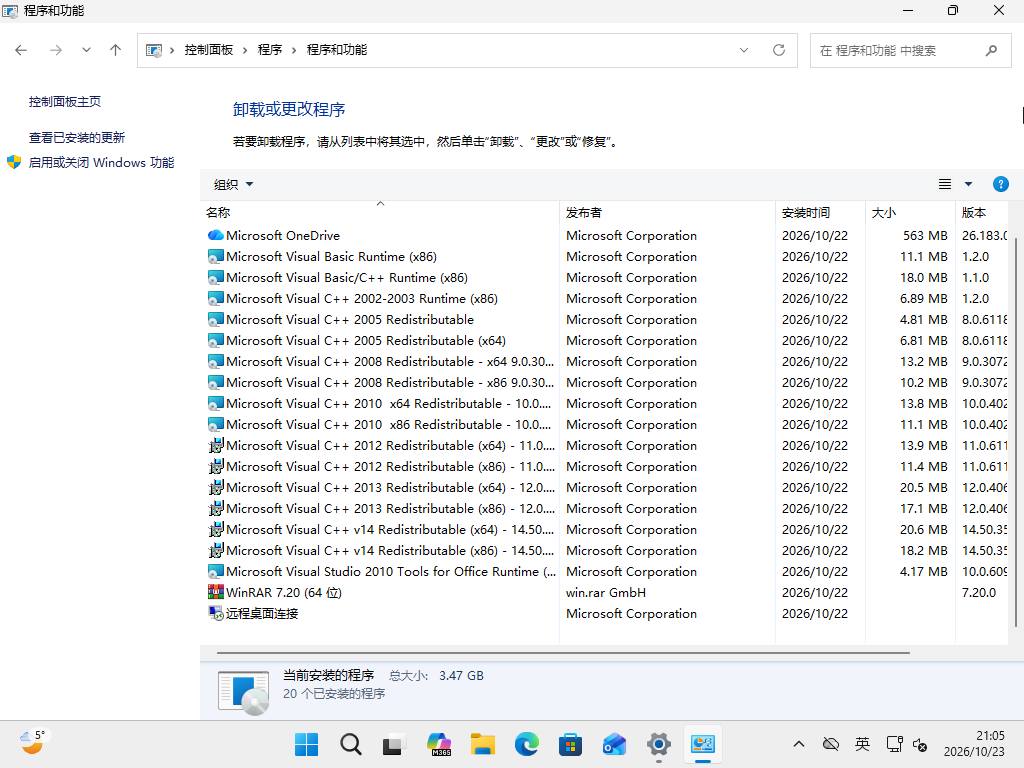Click the search magnifier icon in search box

[991, 50]
